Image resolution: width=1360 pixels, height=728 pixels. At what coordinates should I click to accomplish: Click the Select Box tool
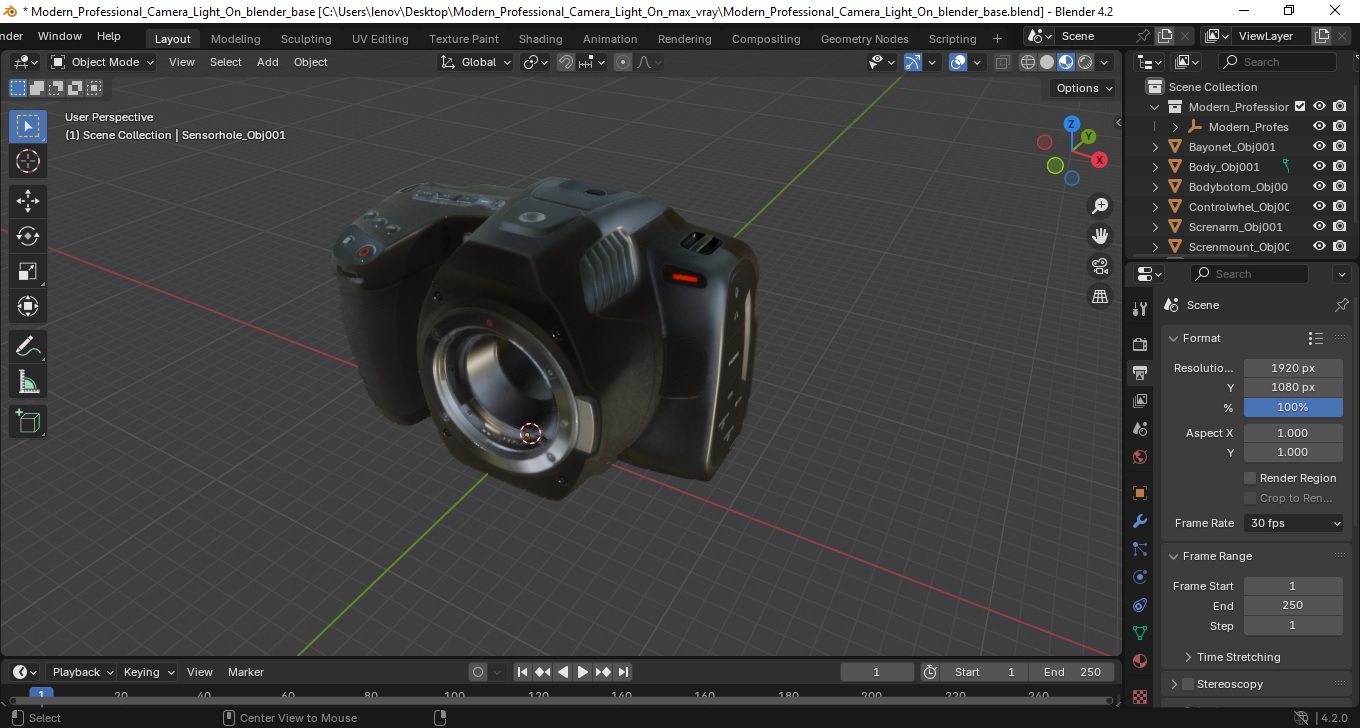click(28, 126)
